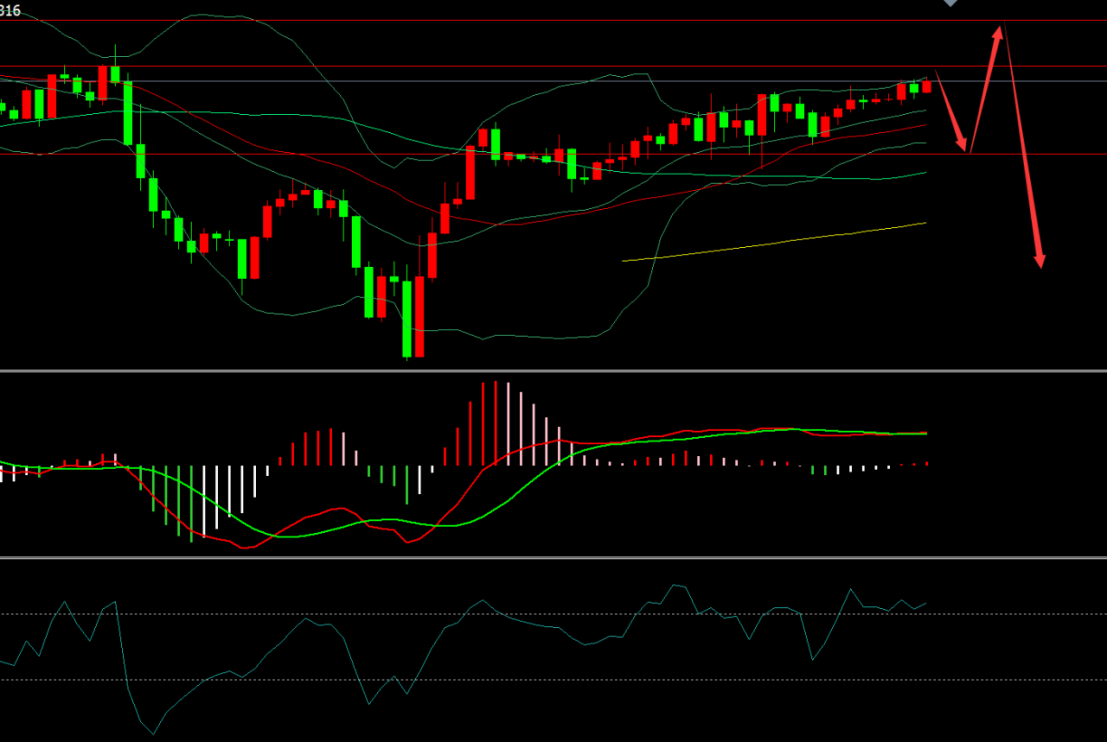Click the gray horizontal current price line
The image size is (1107, 743).
coord(554,81)
